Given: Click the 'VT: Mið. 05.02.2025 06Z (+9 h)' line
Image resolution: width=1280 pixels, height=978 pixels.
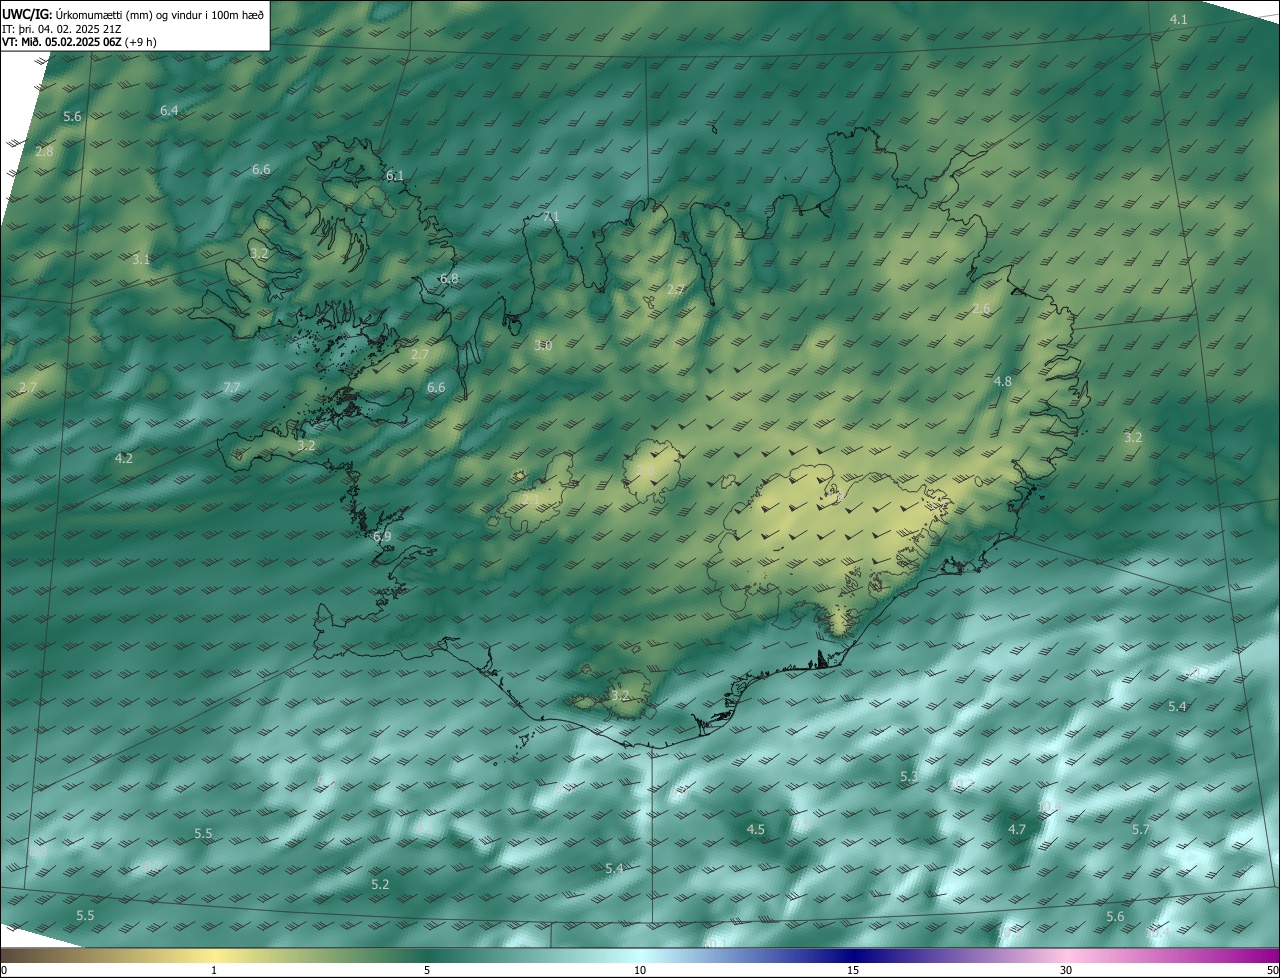Looking at the screenshot, I should coord(79,42).
